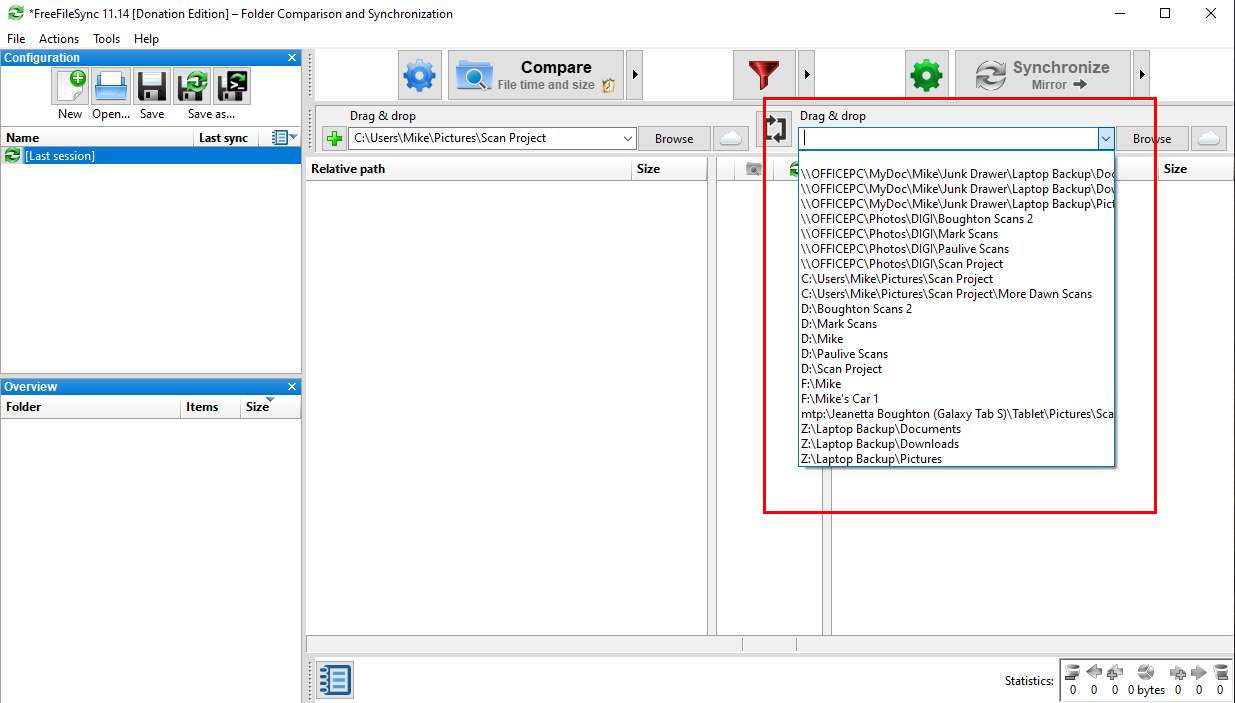Click the Items column header in Overview
Screen dimensions: 1235x703
(x=210, y=407)
